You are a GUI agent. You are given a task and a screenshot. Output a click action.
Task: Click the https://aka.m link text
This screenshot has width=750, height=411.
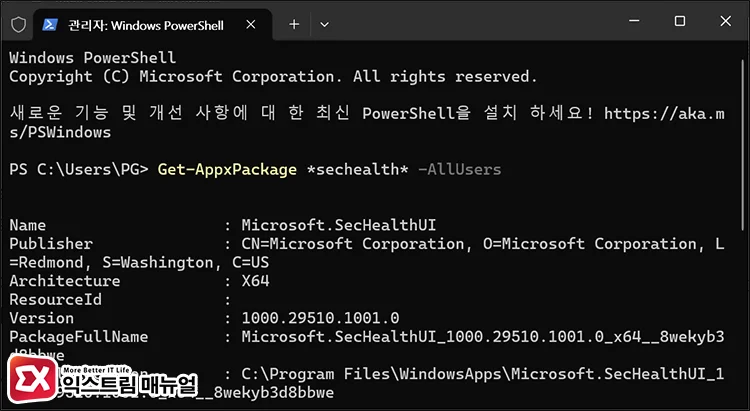(x=664, y=114)
